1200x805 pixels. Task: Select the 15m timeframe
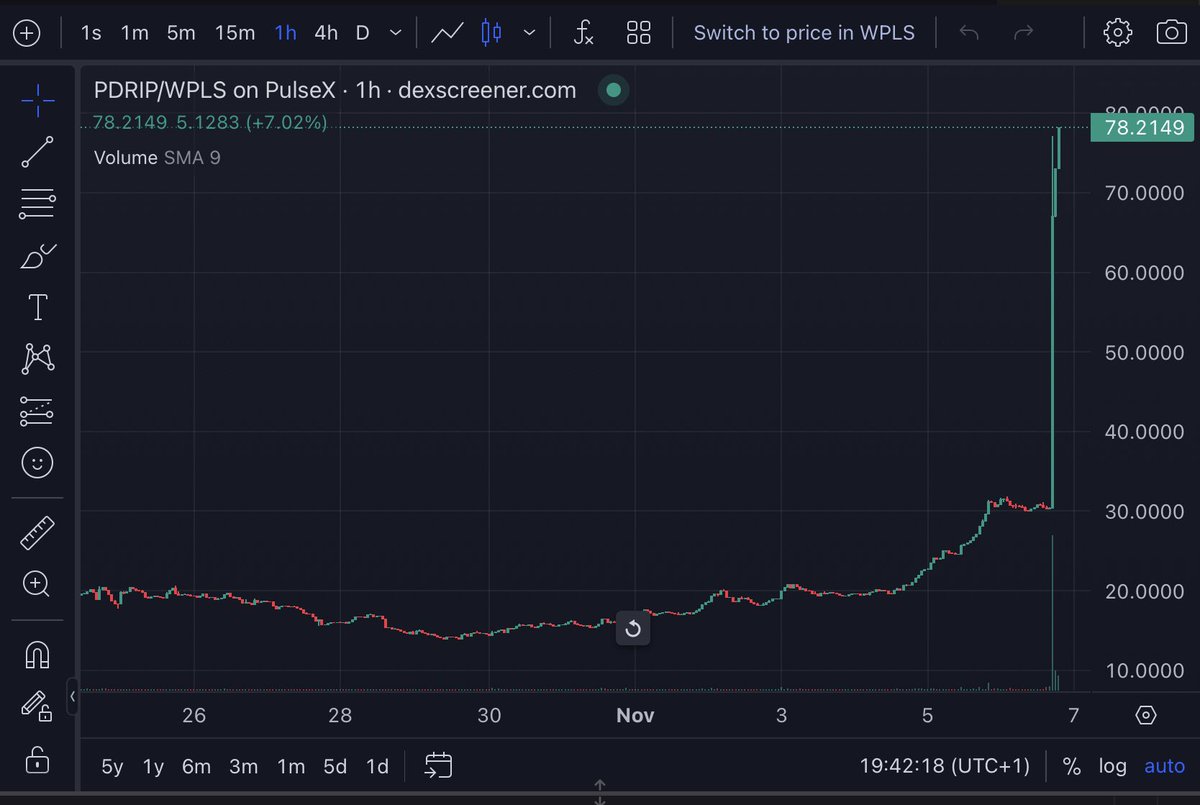pos(235,33)
